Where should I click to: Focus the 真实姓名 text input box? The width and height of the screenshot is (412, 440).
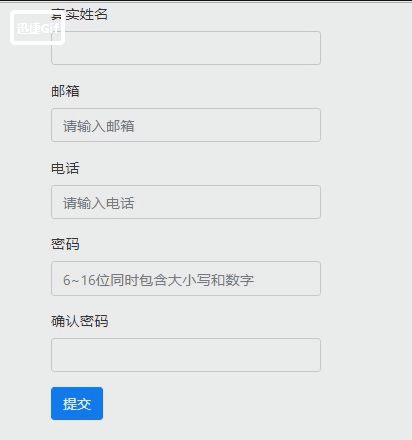pos(186,48)
